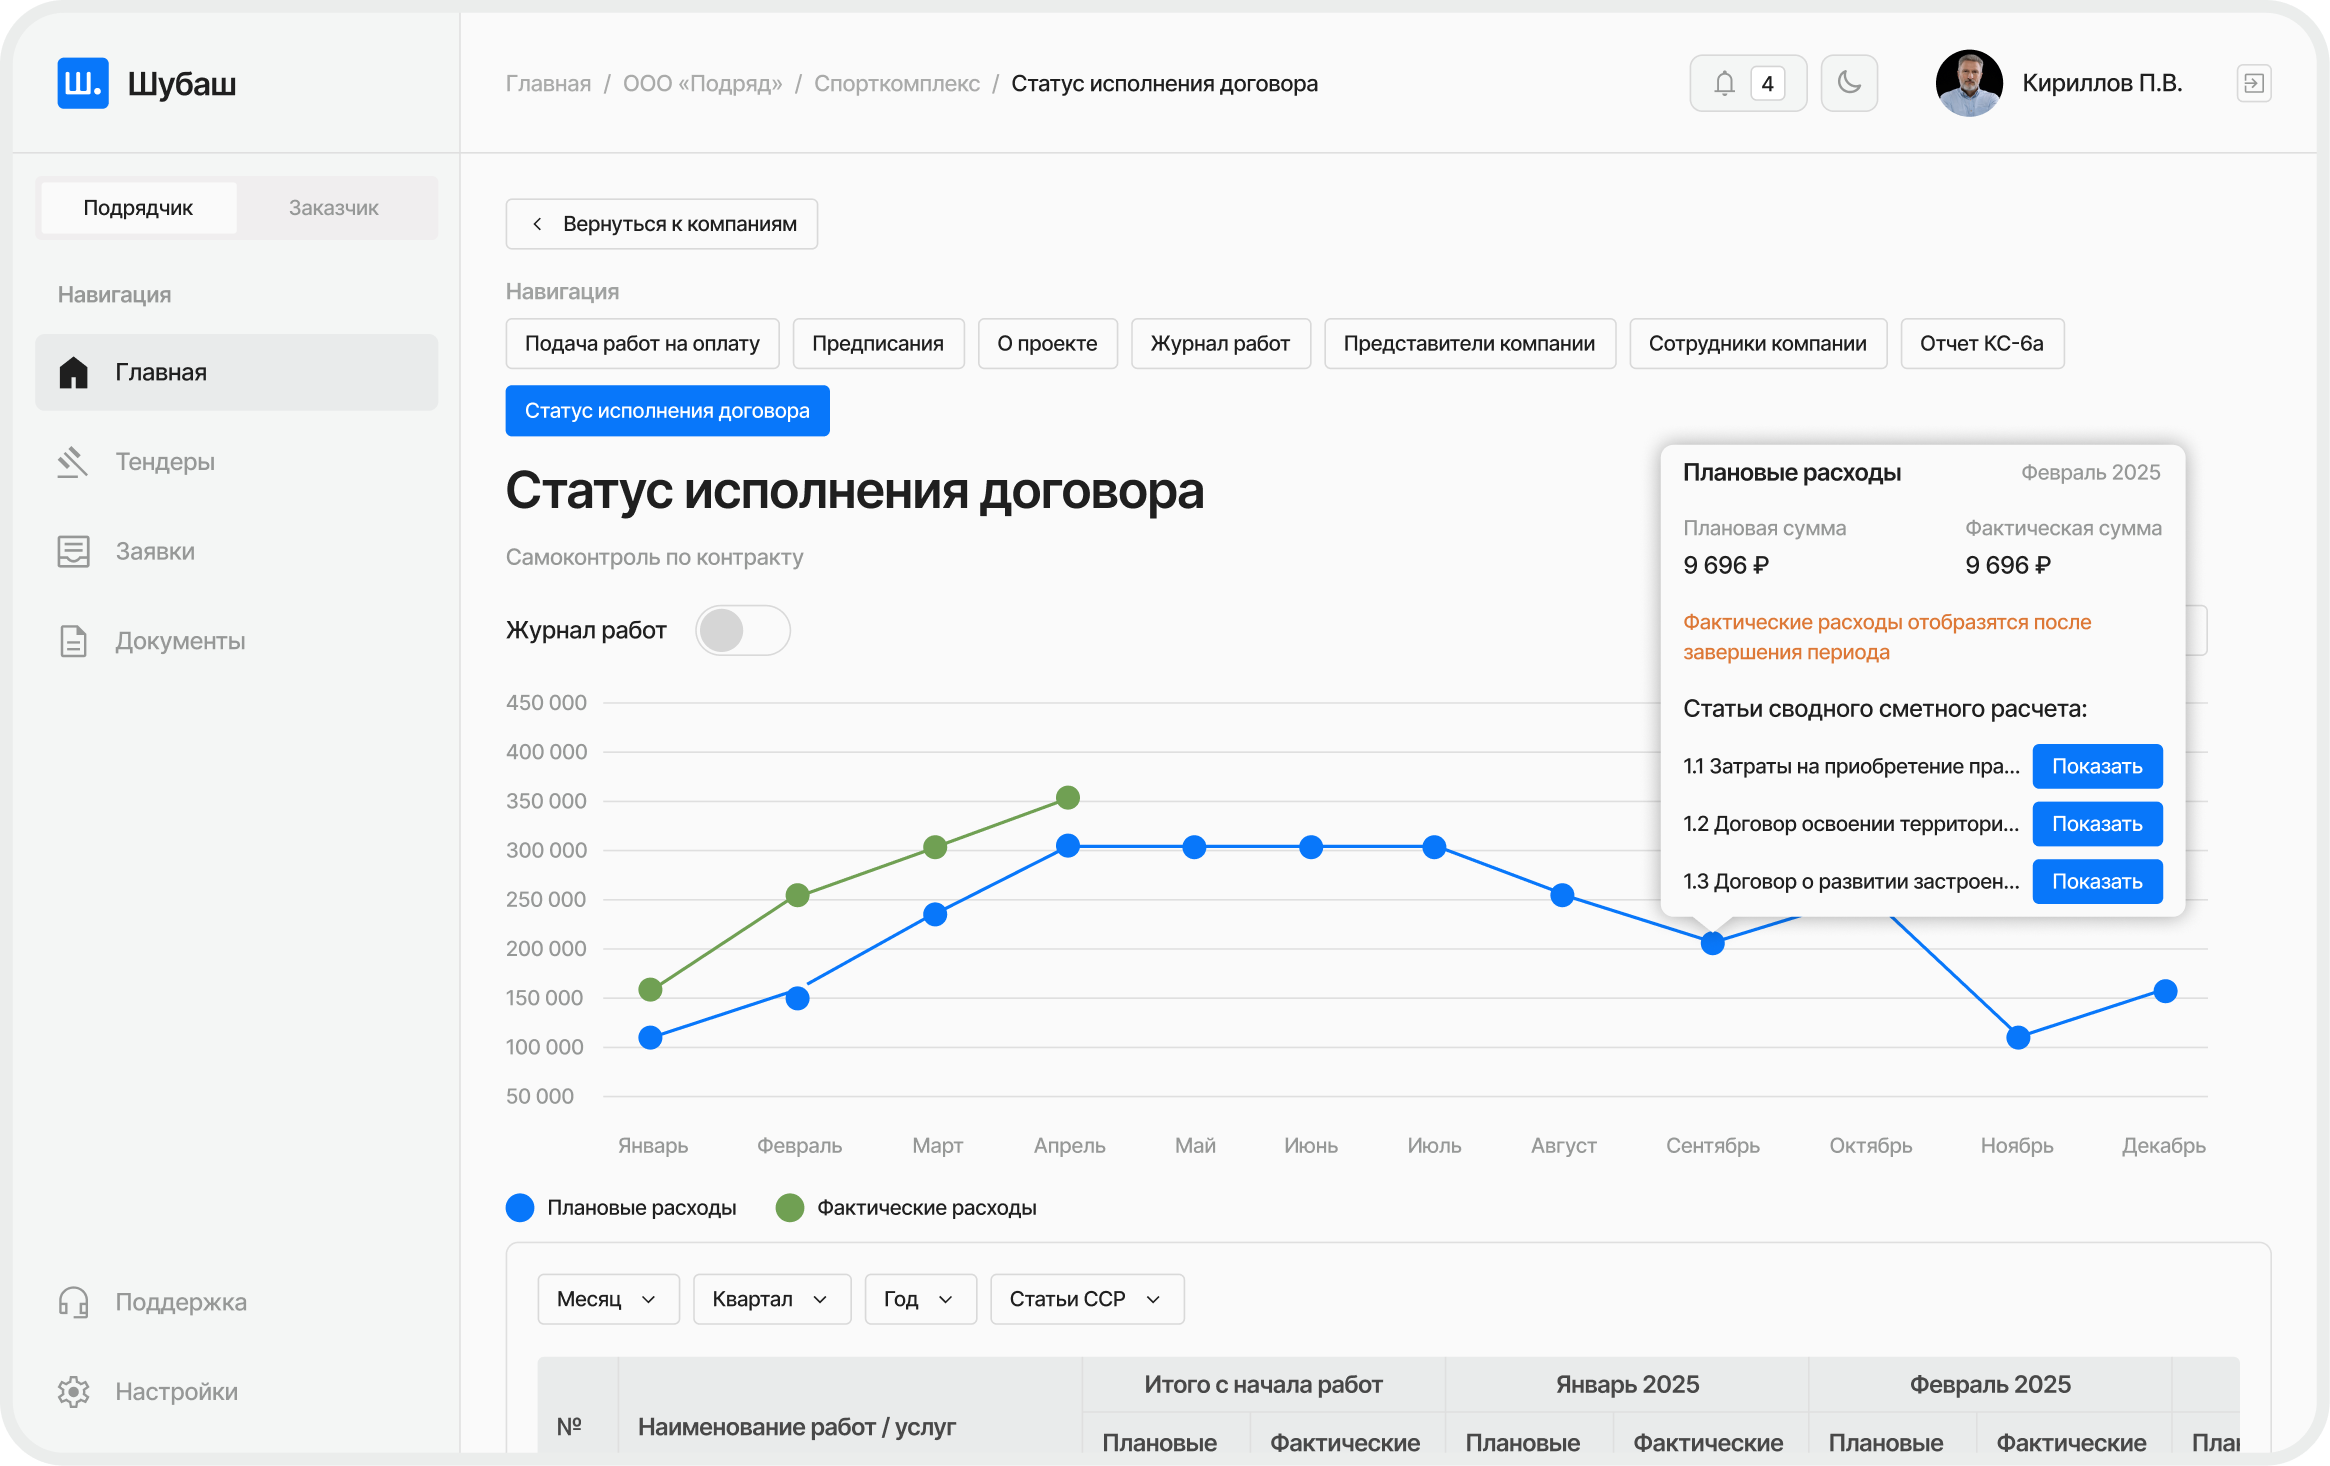The height and width of the screenshot is (1466, 2330).
Task: Select the Статус исполнения договора navigation chip
Action: [x=667, y=410]
